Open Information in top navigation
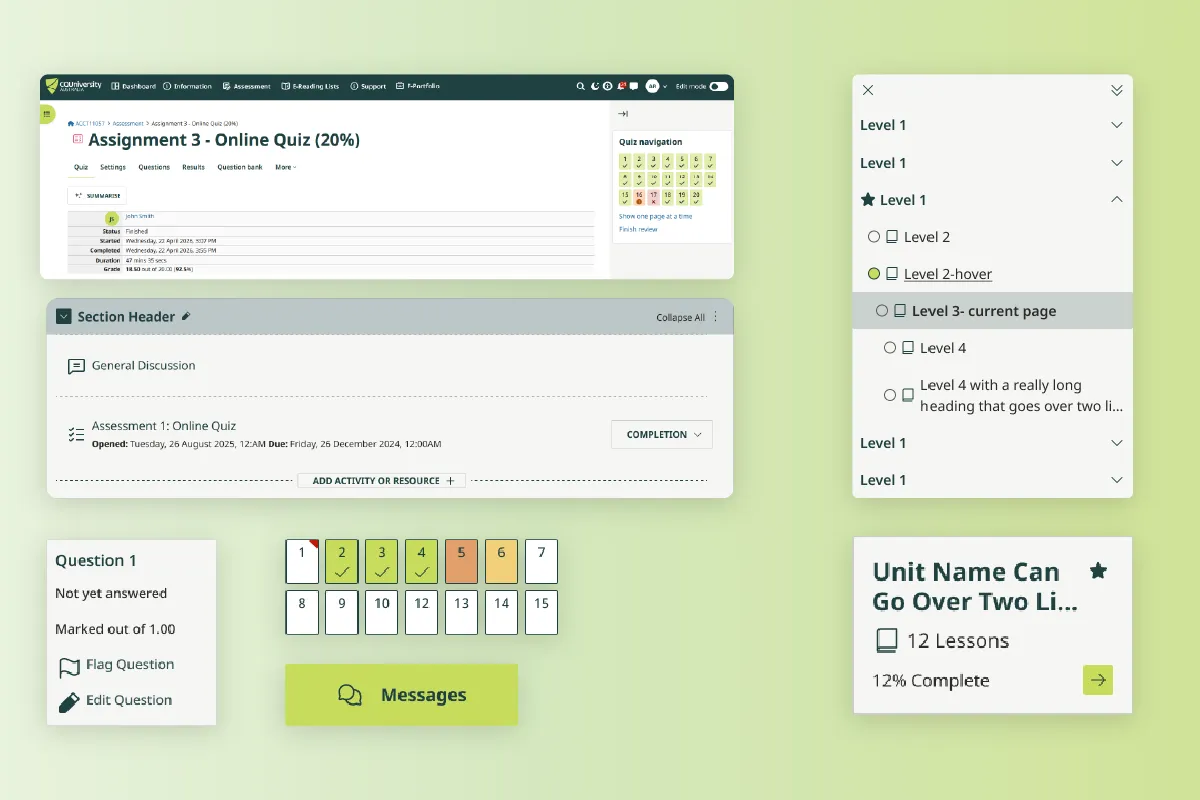Screen dimensions: 1200x800 point(187,86)
